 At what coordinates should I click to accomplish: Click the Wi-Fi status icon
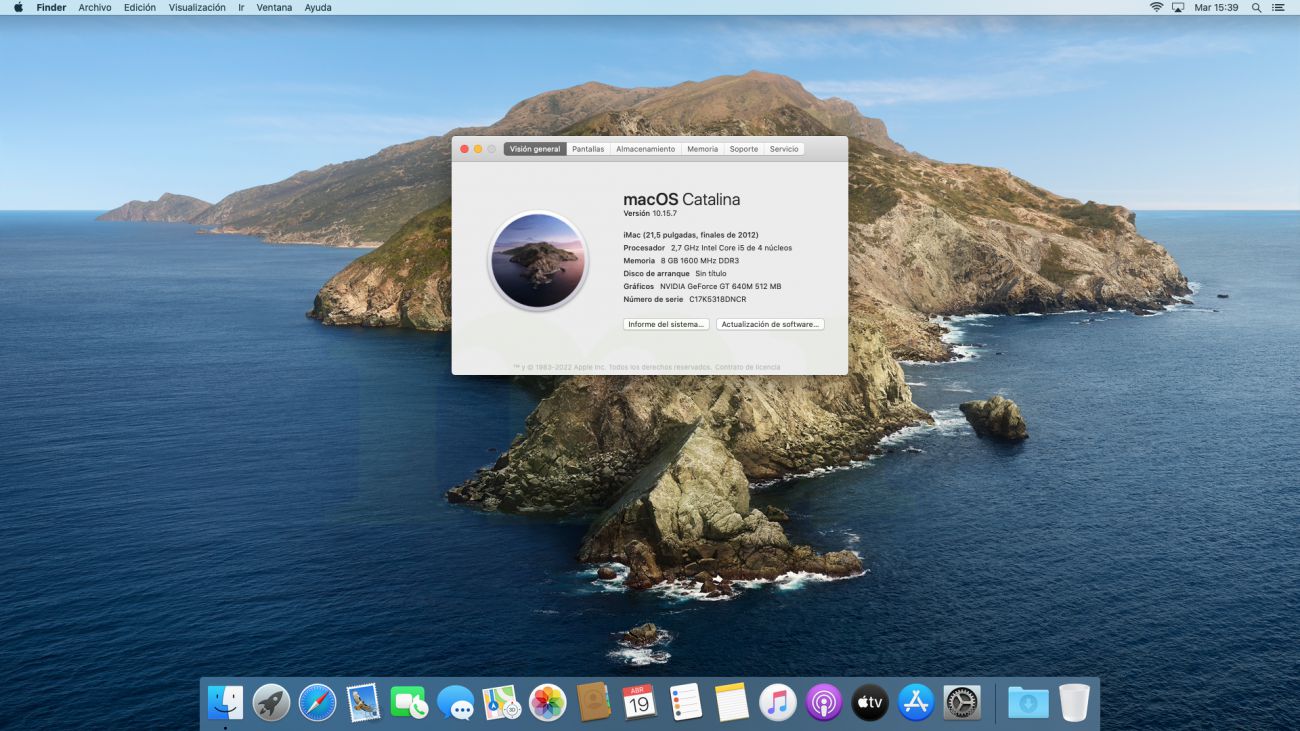pos(1156,7)
